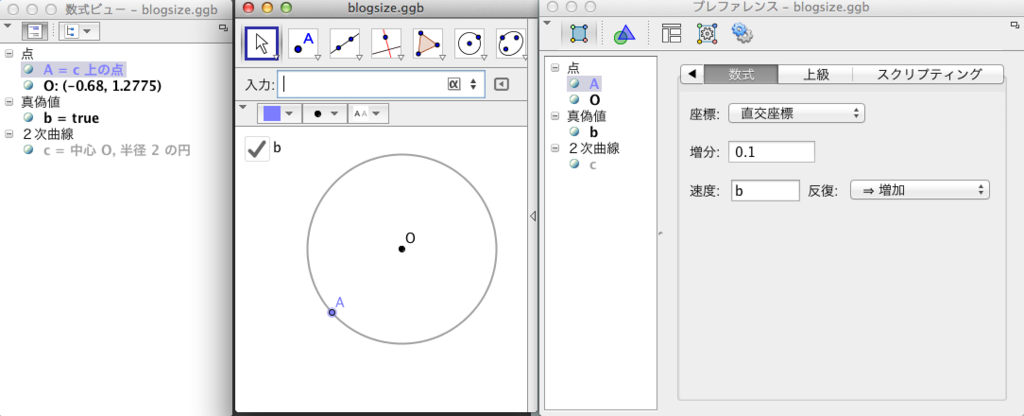Toggle visibility bullet of b = true

[x=27, y=118]
